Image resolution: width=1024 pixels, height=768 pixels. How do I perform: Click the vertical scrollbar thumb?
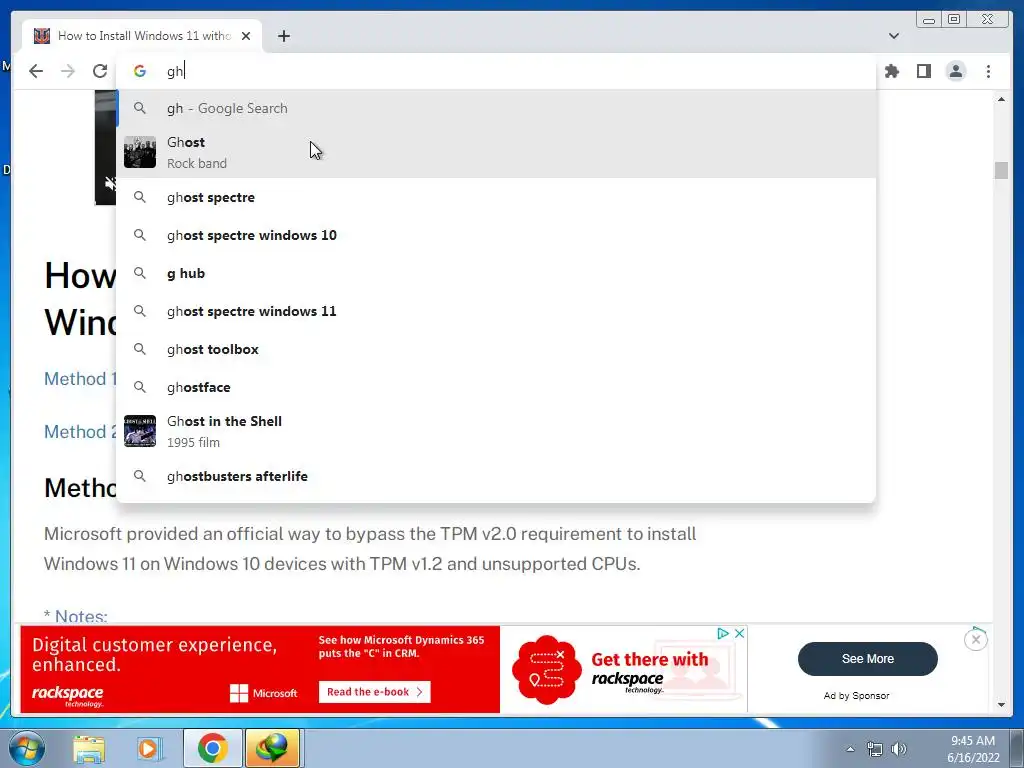1001,170
